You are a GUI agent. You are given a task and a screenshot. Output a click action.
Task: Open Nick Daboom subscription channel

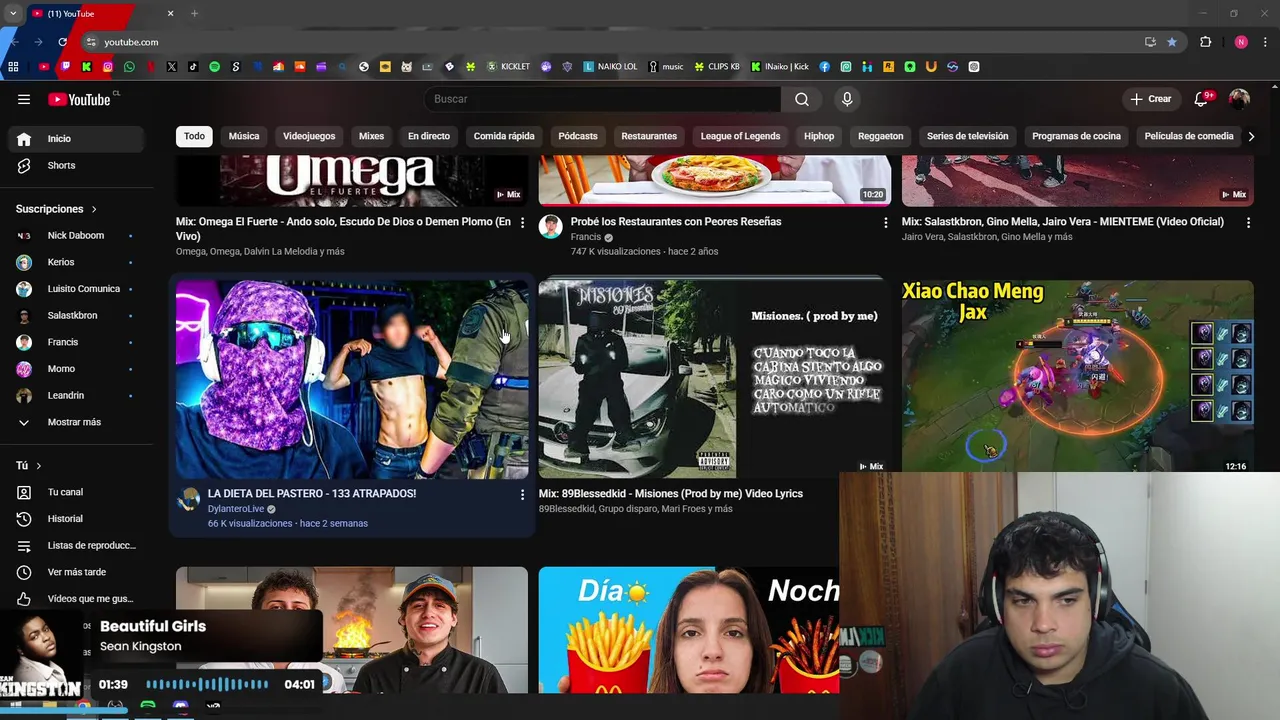click(76, 235)
